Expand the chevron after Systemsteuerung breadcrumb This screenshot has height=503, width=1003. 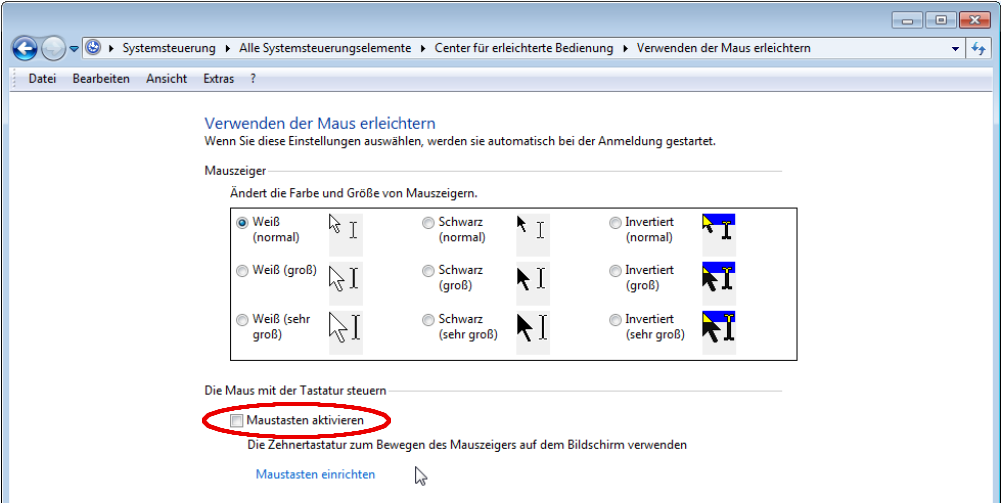click(229, 48)
